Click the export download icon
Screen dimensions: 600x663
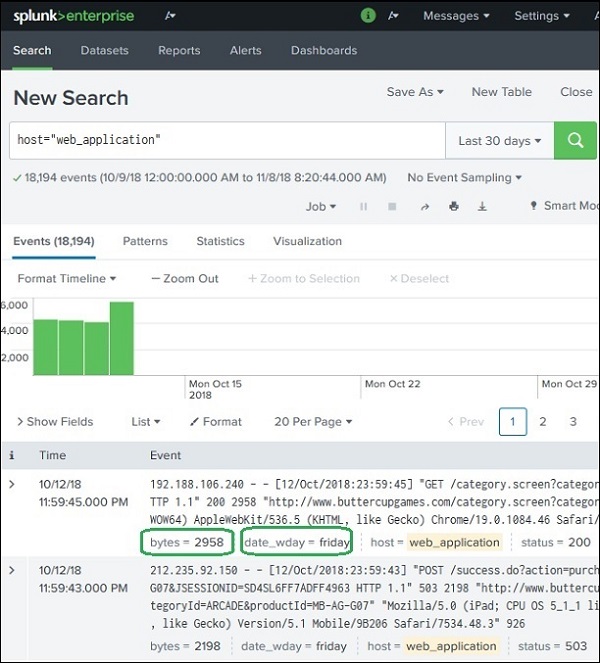[482, 207]
